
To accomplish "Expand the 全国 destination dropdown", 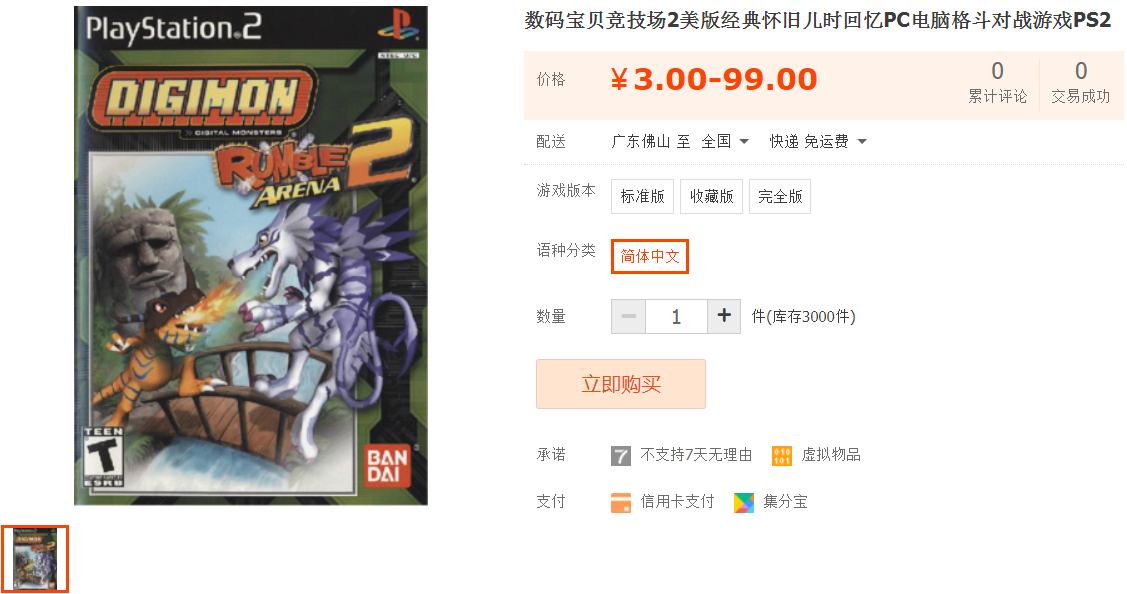I will pyautogui.click(x=725, y=141).
